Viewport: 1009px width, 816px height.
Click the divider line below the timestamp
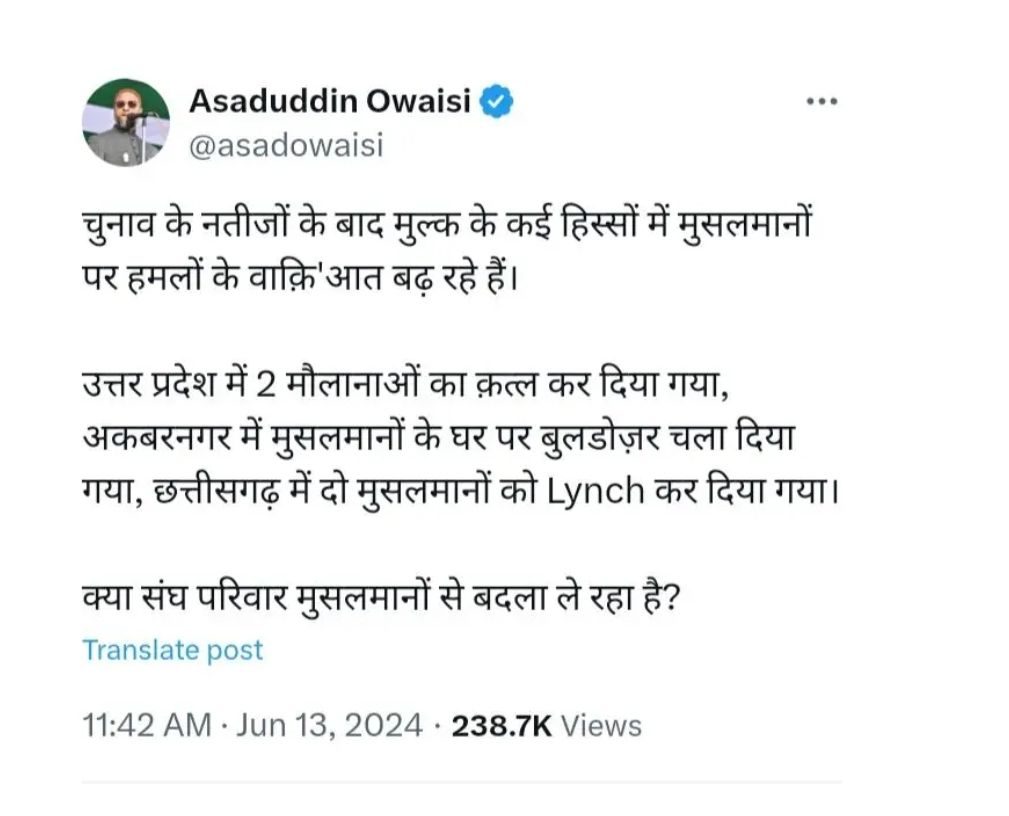(x=461, y=782)
